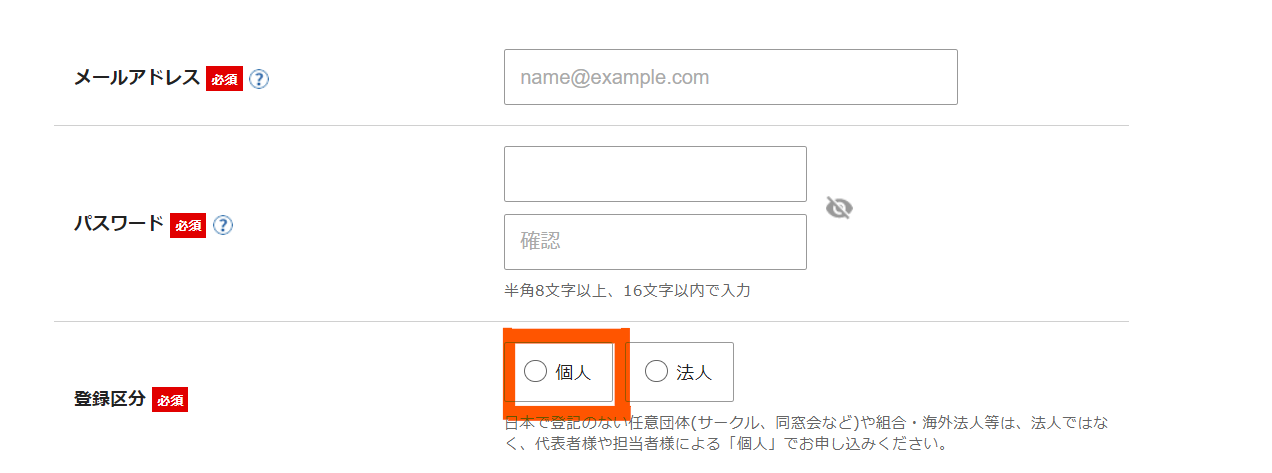Click the 法人 option label text
The width and height of the screenshot is (1272, 473).
coord(694,373)
